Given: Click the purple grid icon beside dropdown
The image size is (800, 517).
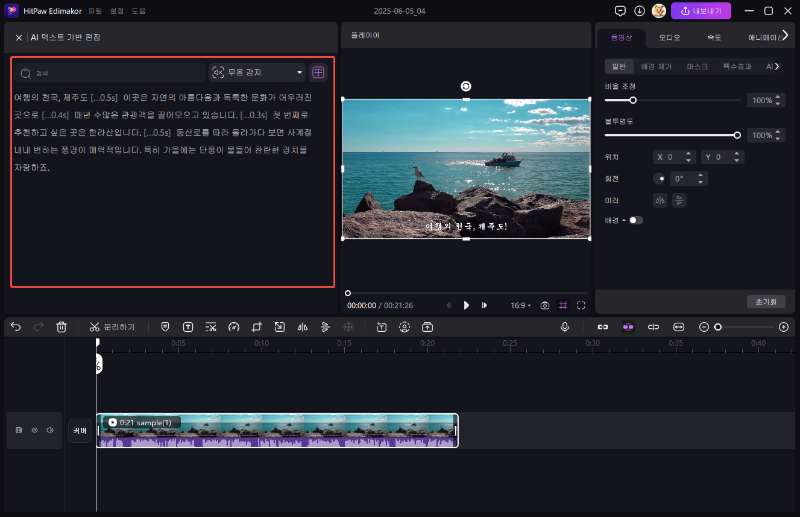Looking at the screenshot, I should [x=318, y=72].
